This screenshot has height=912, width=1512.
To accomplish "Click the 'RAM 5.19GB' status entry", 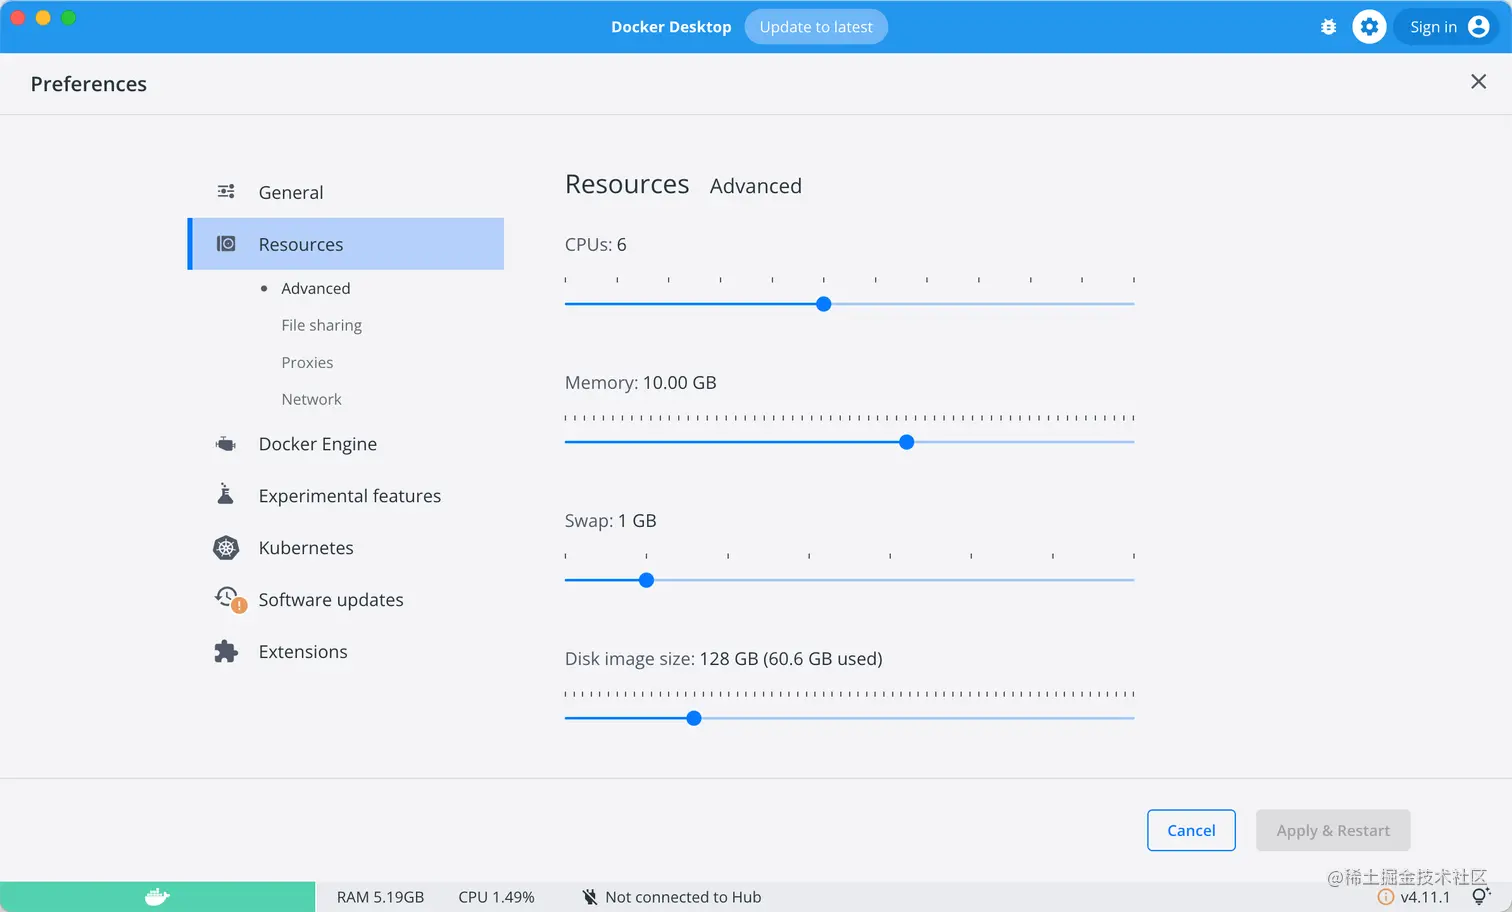I will [380, 897].
